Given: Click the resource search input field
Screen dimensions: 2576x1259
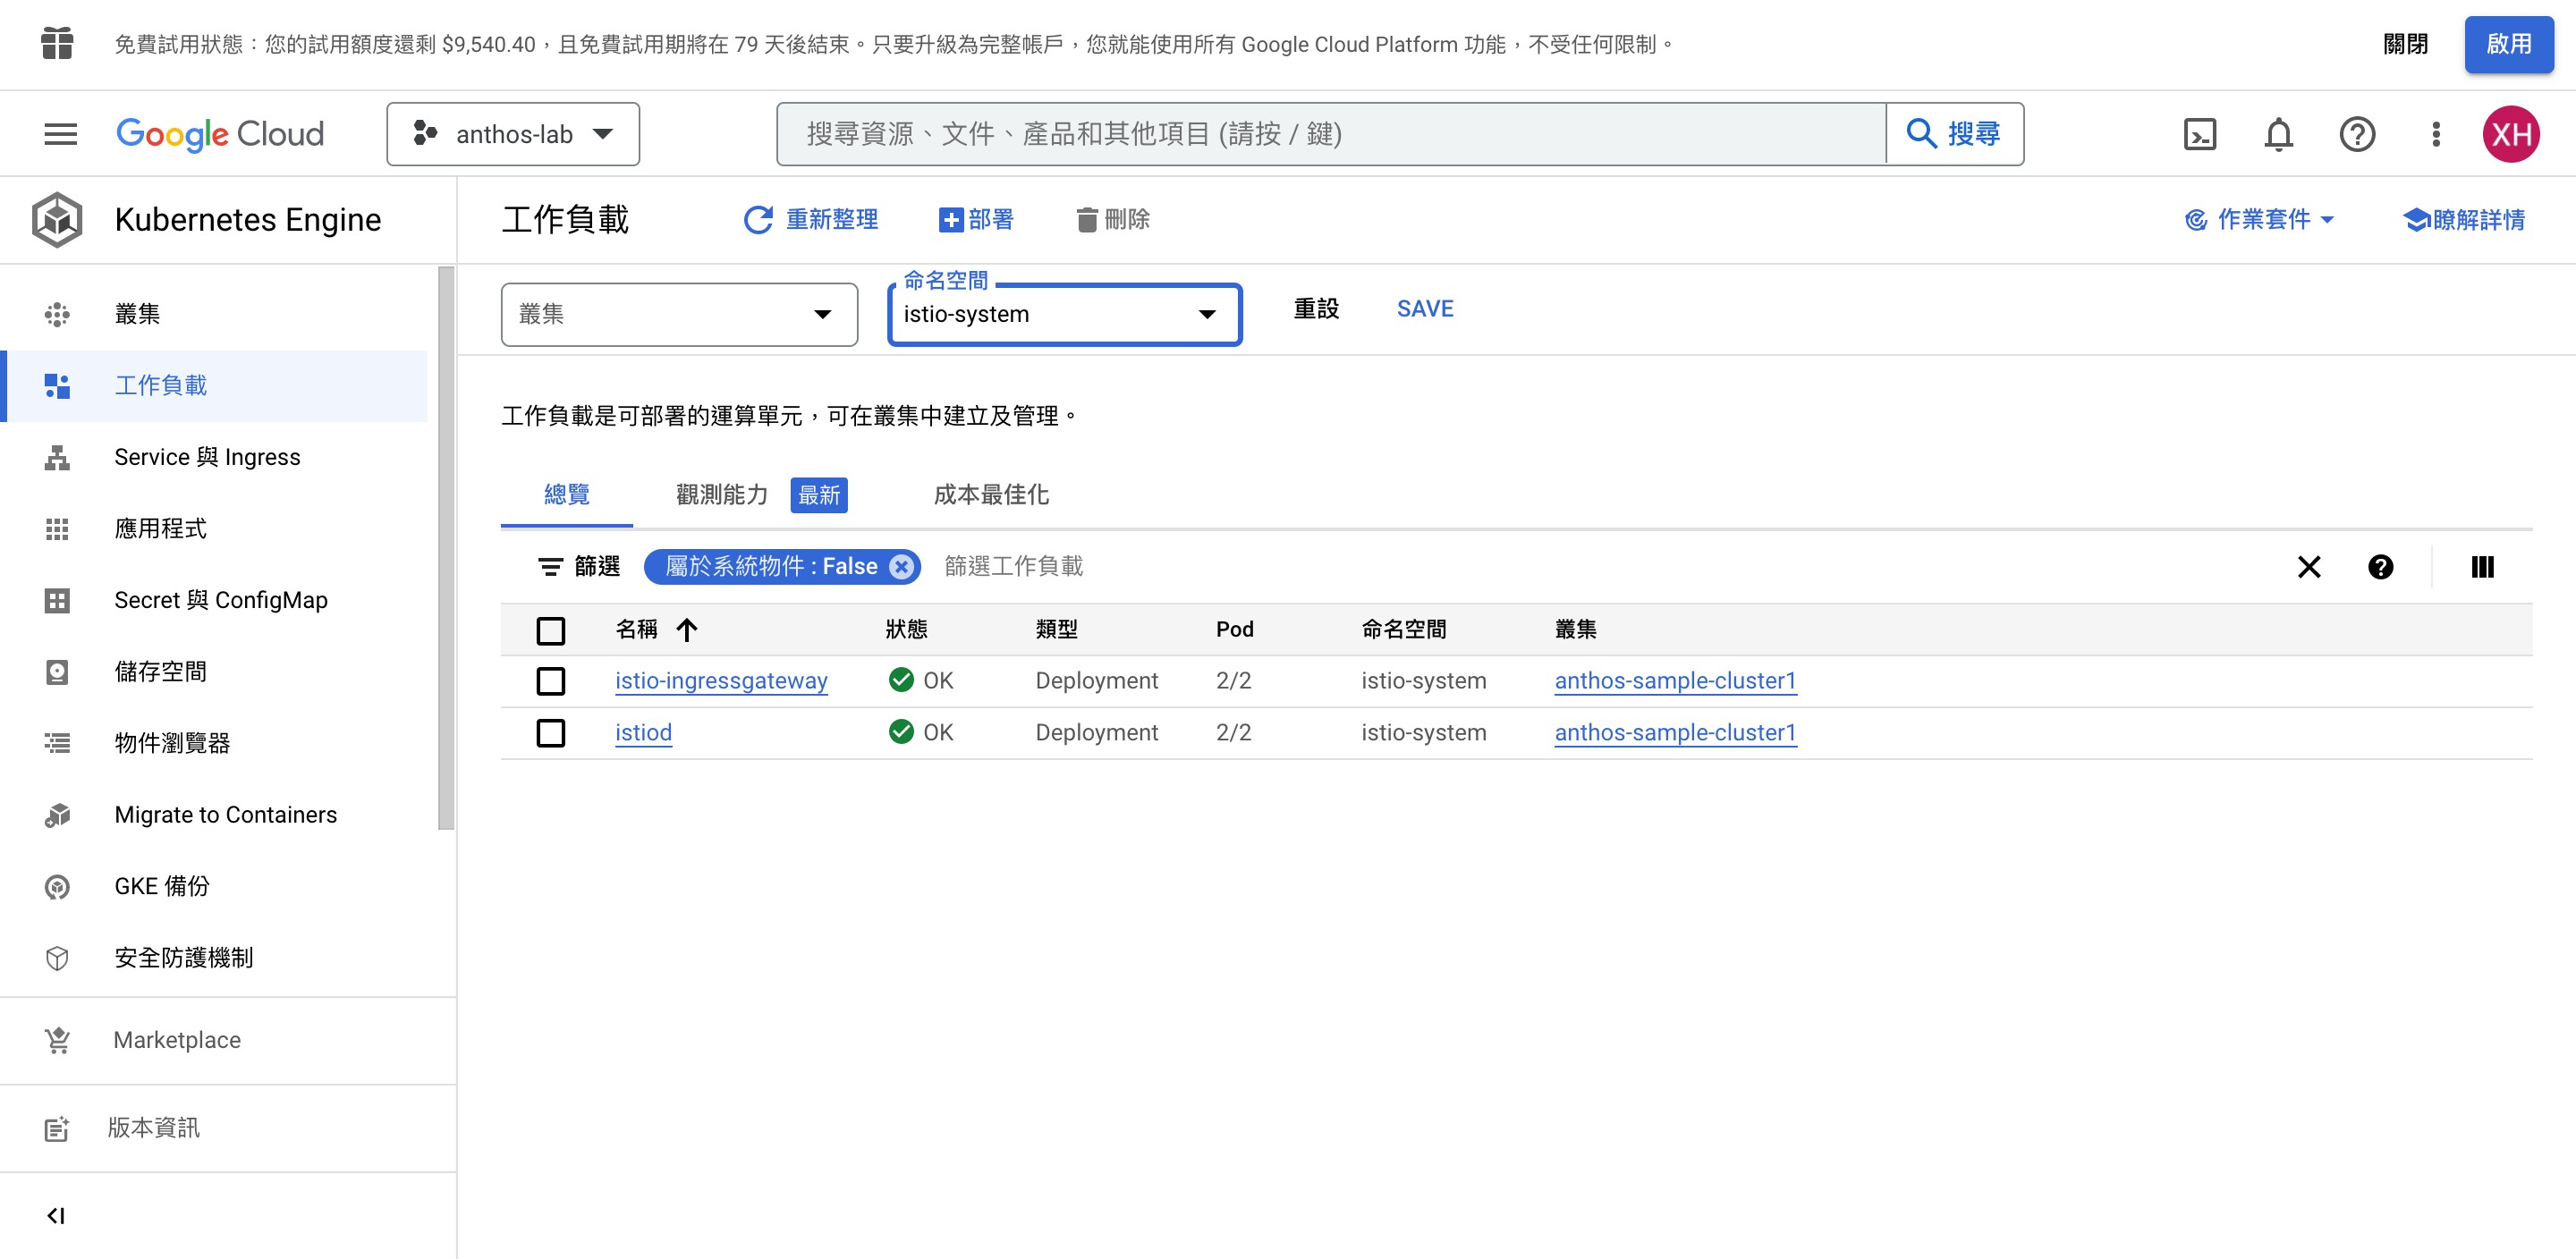Looking at the screenshot, I should [x=1330, y=134].
